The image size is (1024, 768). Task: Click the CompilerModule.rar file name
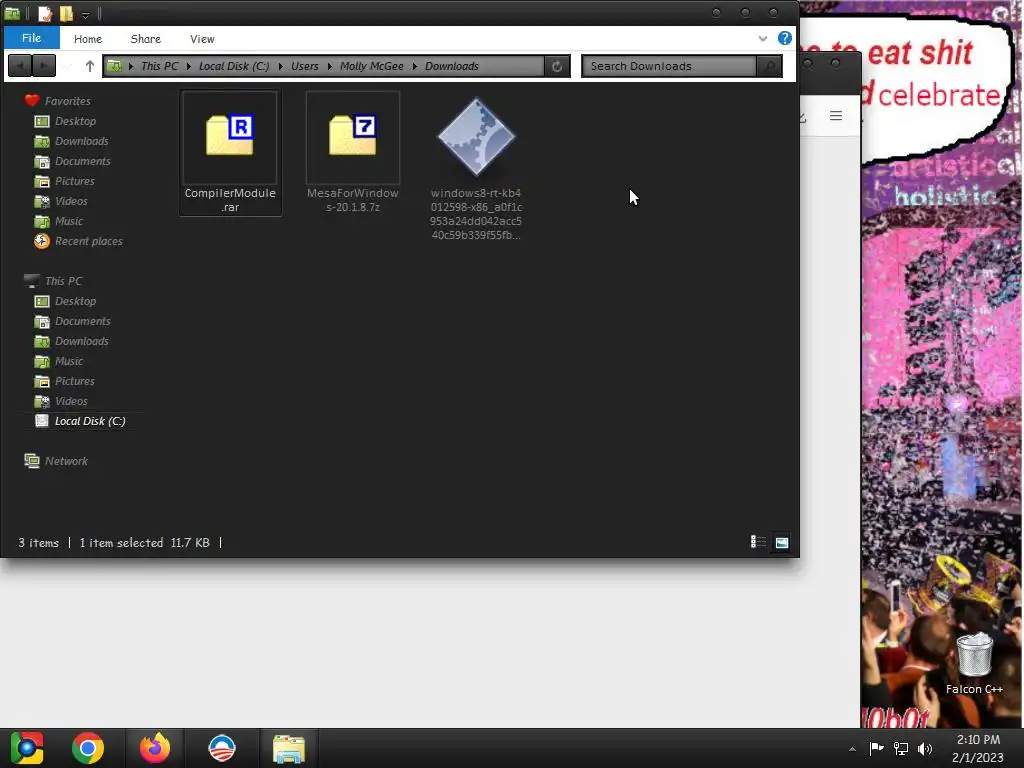point(230,200)
